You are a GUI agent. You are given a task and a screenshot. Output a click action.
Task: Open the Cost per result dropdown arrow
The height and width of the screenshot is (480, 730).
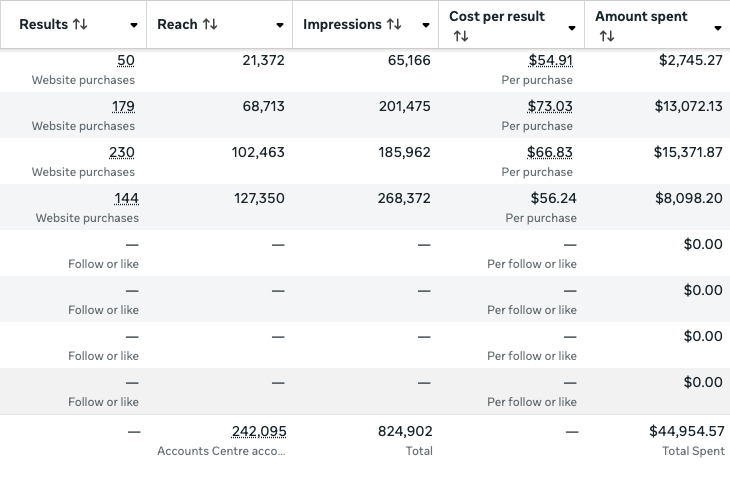click(572, 28)
